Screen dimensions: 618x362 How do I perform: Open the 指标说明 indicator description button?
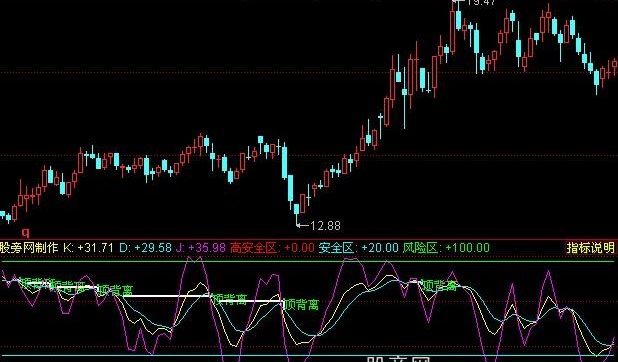coord(591,248)
